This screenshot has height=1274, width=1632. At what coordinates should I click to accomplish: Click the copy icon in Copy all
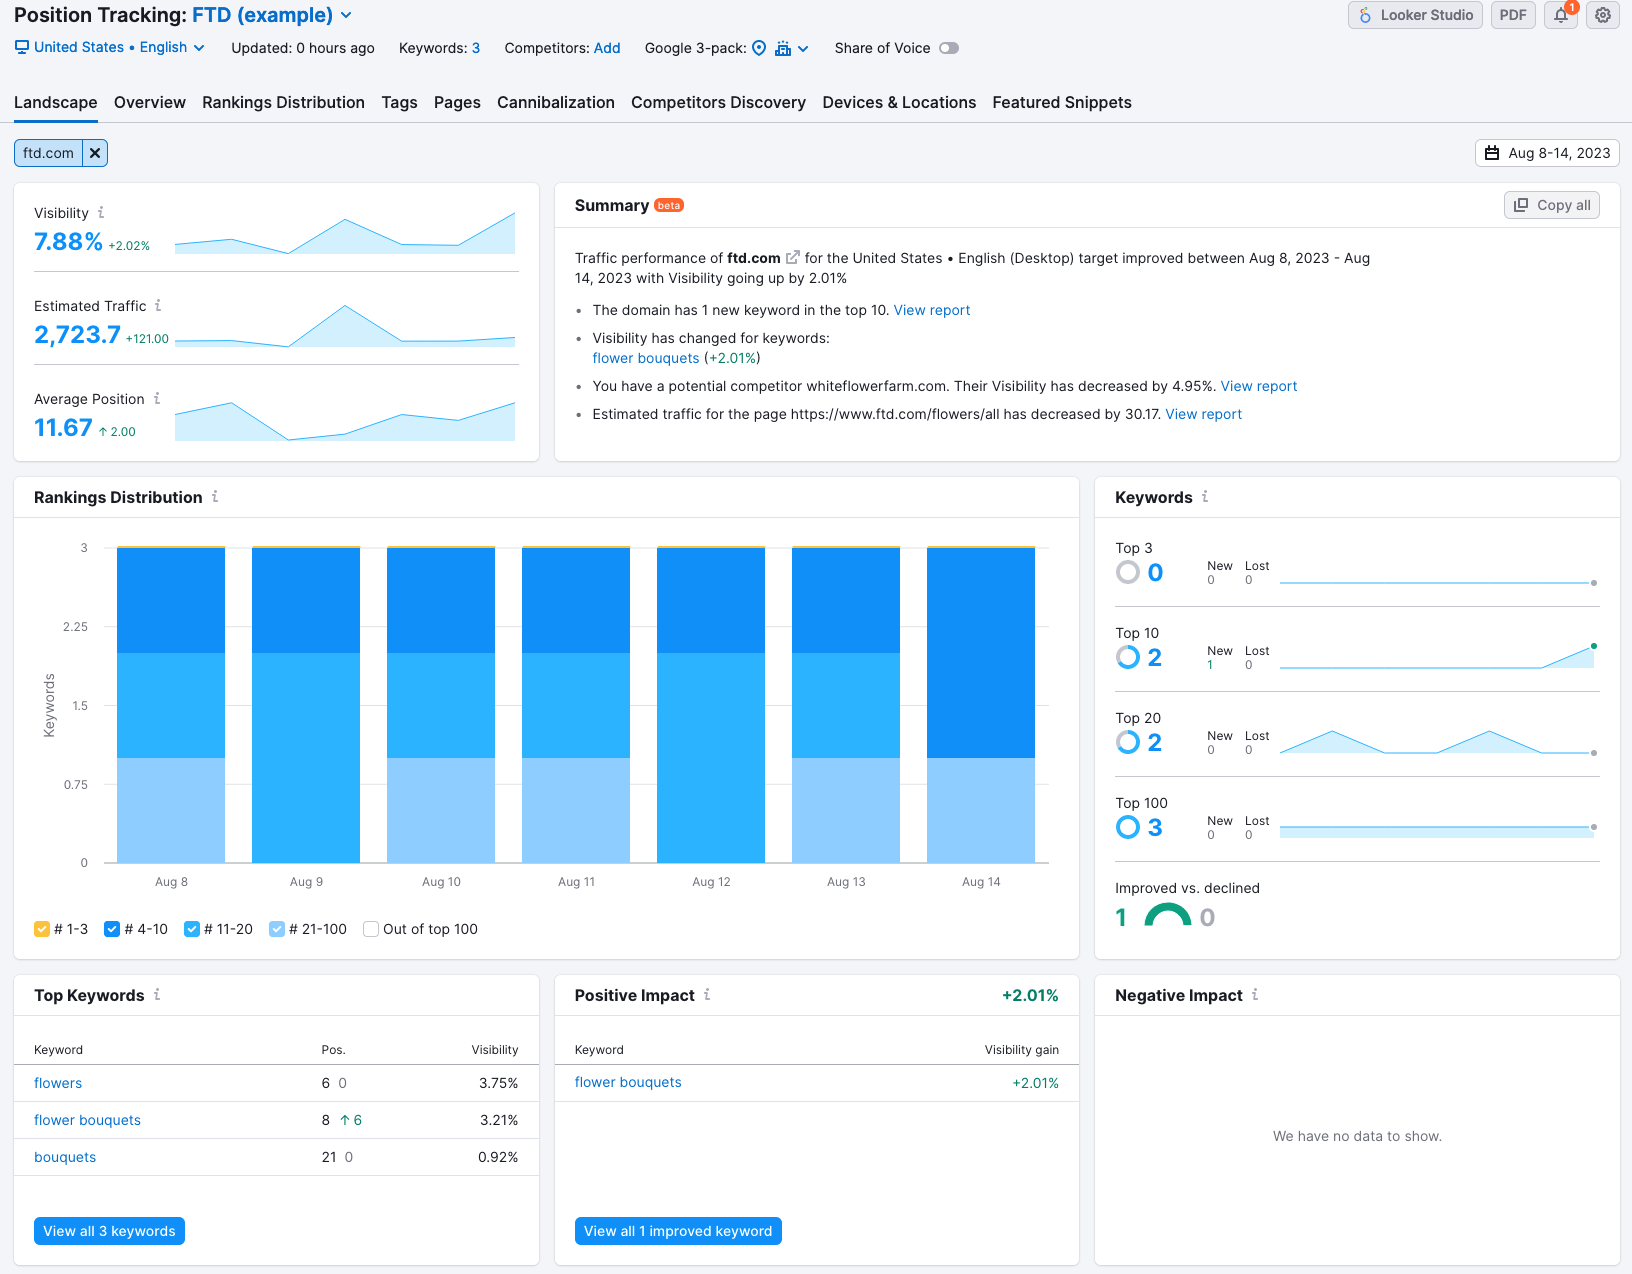pyautogui.click(x=1521, y=205)
